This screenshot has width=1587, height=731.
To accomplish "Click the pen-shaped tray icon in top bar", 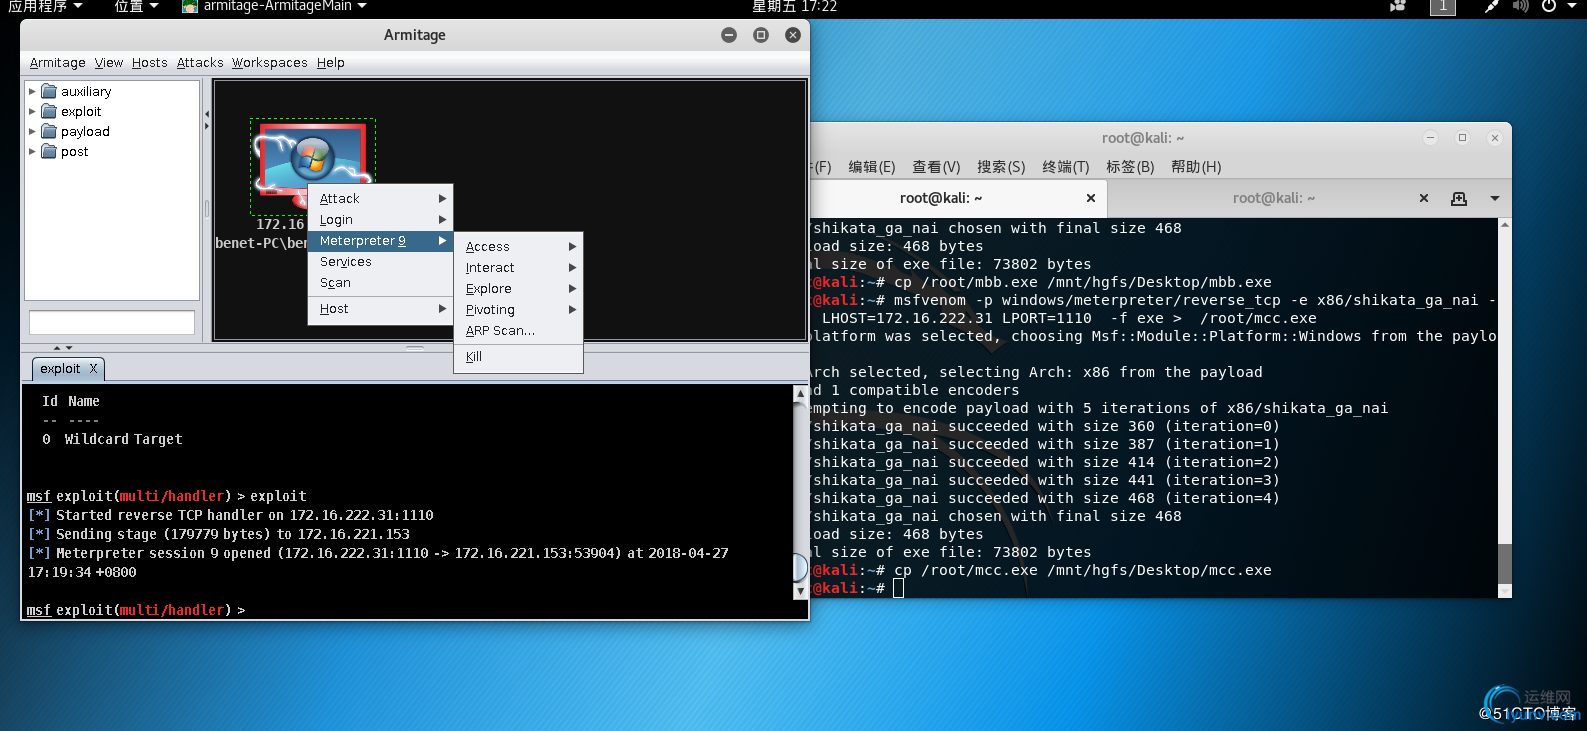I will coord(1491,6).
